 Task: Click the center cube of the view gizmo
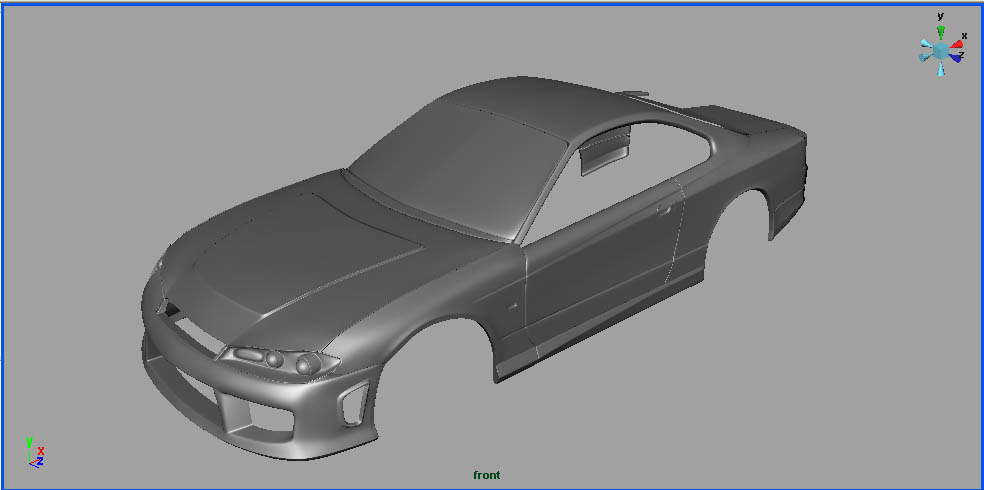pos(941,50)
